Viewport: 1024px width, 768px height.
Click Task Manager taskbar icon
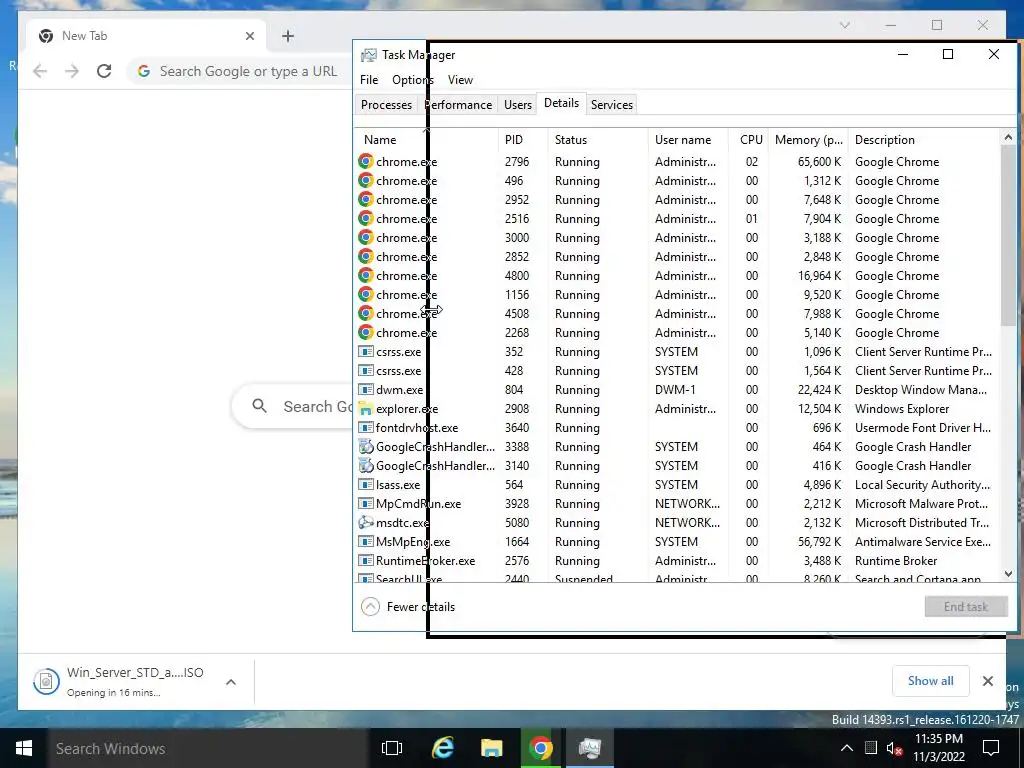[x=589, y=748]
